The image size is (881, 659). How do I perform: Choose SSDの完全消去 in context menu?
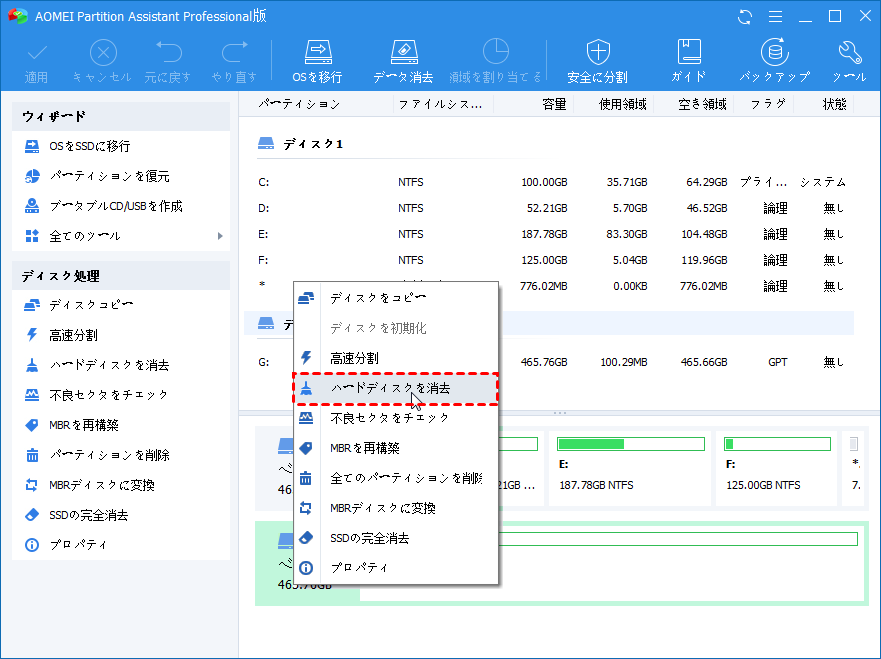(396, 538)
